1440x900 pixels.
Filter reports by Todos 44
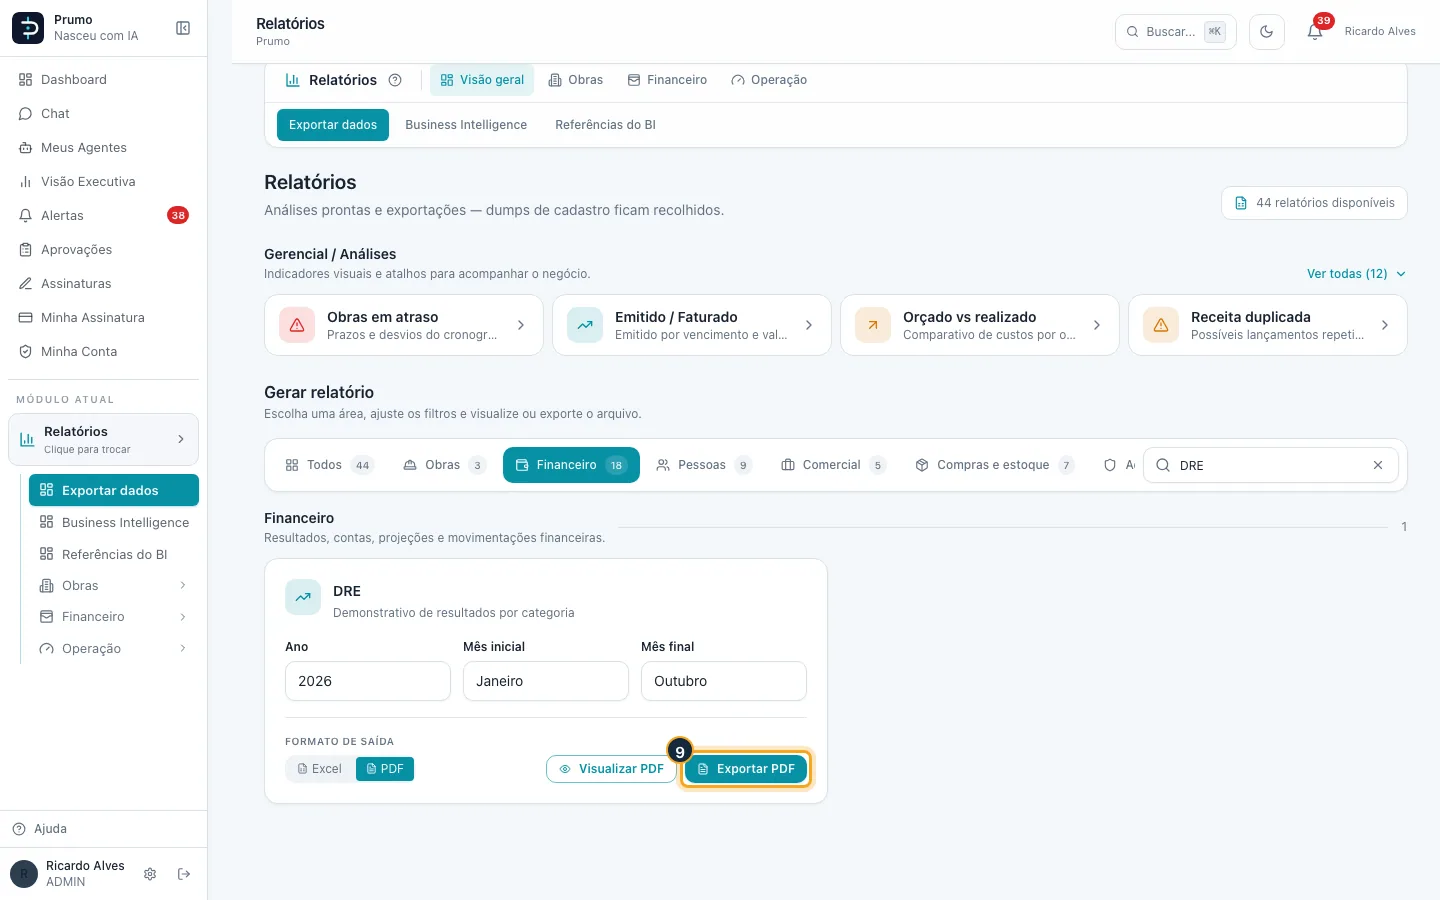[x=329, y=465]
